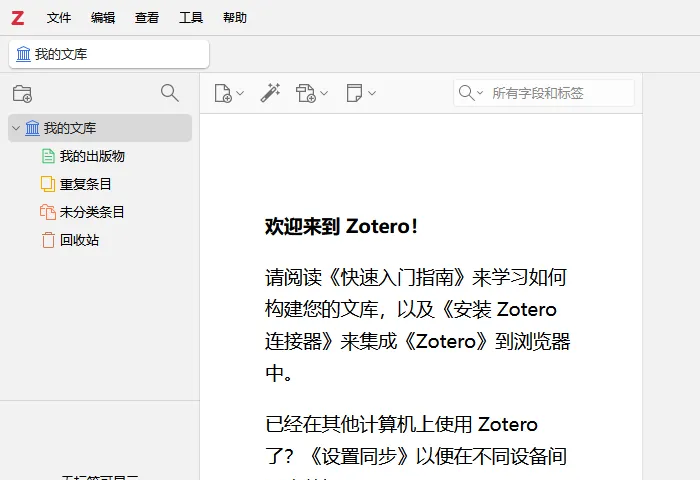
Task: Click the new collection folder icon
Action: [22, 94]
